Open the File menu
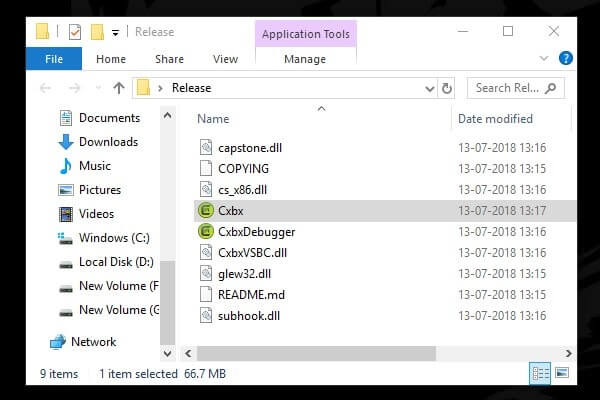Screen dimensions: 600x400 (x=54, y=59)
